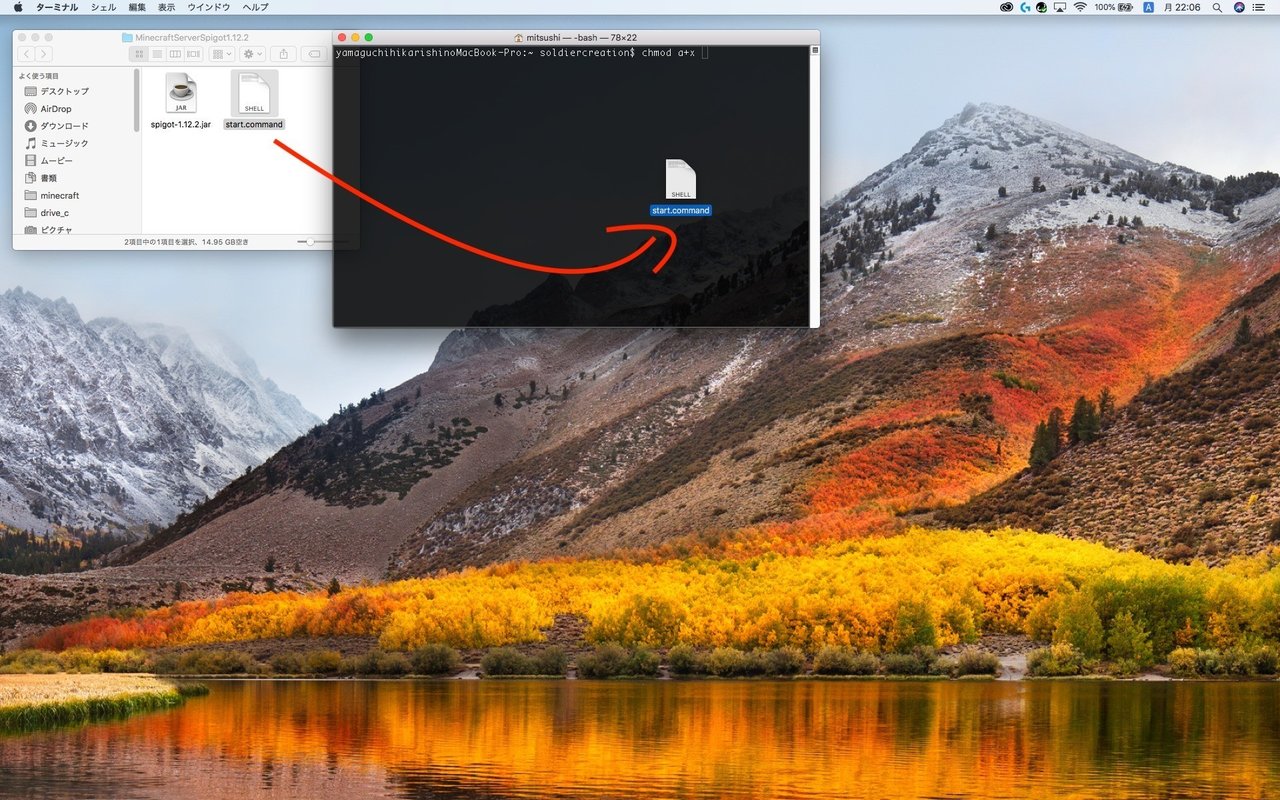Screen dimensions: 1280x800
Task: Open the 表示 menu in menu bar
Action: point(167,7)
